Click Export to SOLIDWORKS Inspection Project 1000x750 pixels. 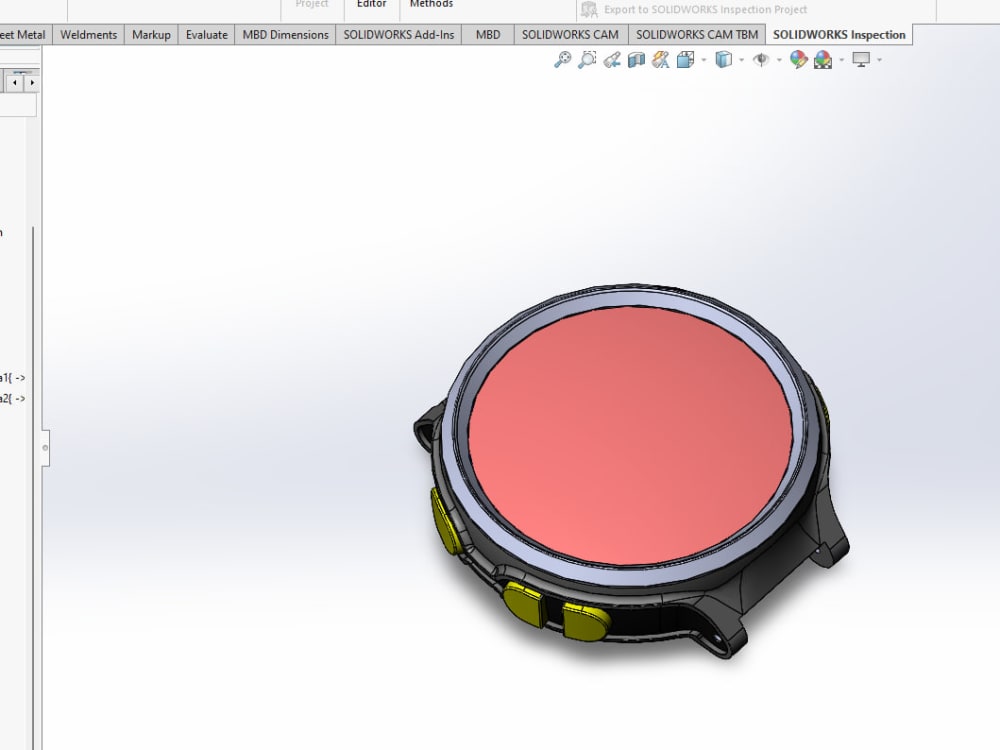(705, 10)
